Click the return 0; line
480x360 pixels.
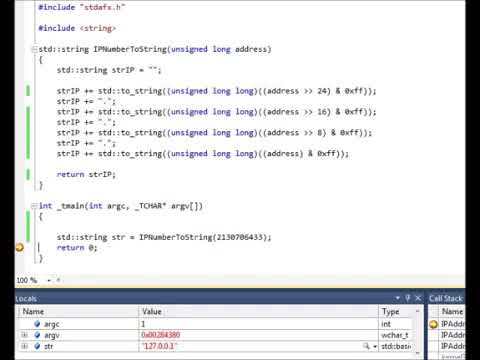click(77, 248)
